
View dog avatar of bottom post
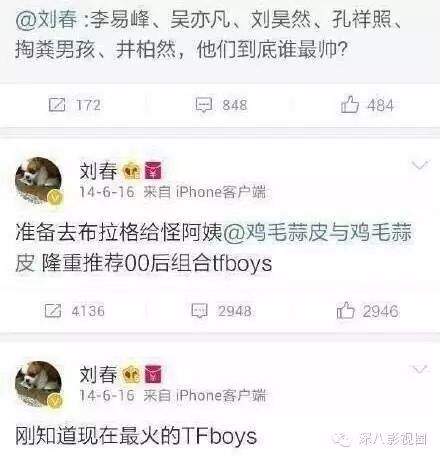click(39, 384)
